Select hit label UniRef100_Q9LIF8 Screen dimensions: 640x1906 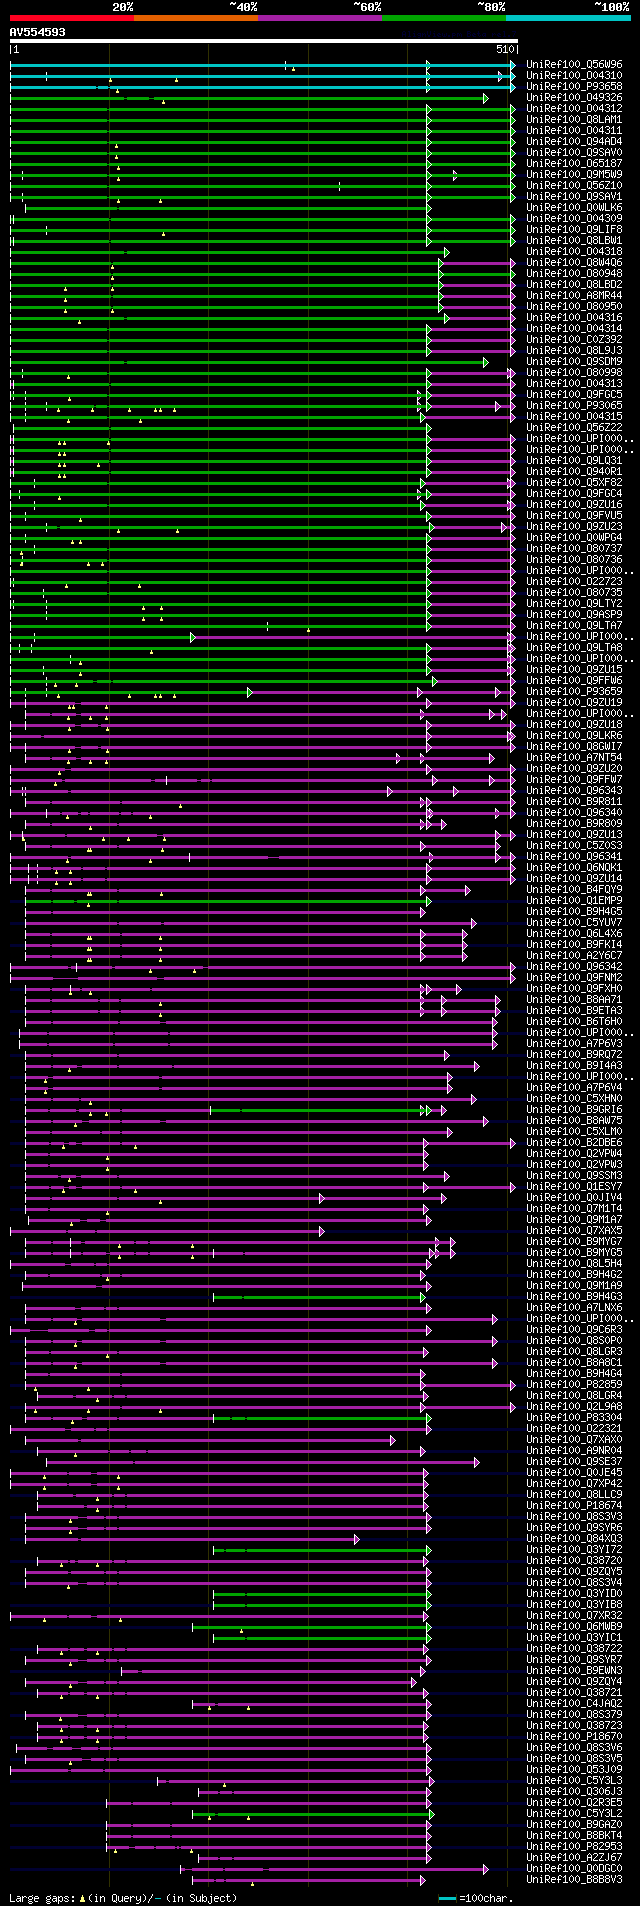click(x=574, y=229)
